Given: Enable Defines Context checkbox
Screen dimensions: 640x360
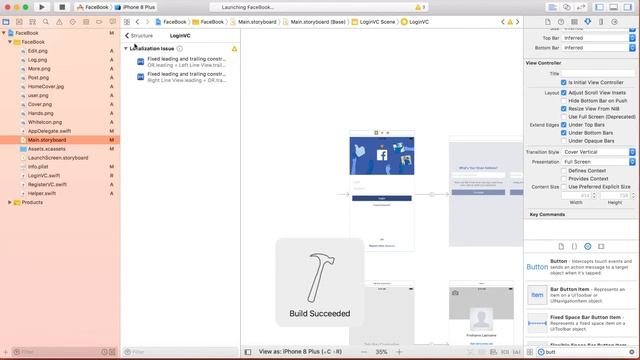Looking at the screenshot, I should [564, 171].
